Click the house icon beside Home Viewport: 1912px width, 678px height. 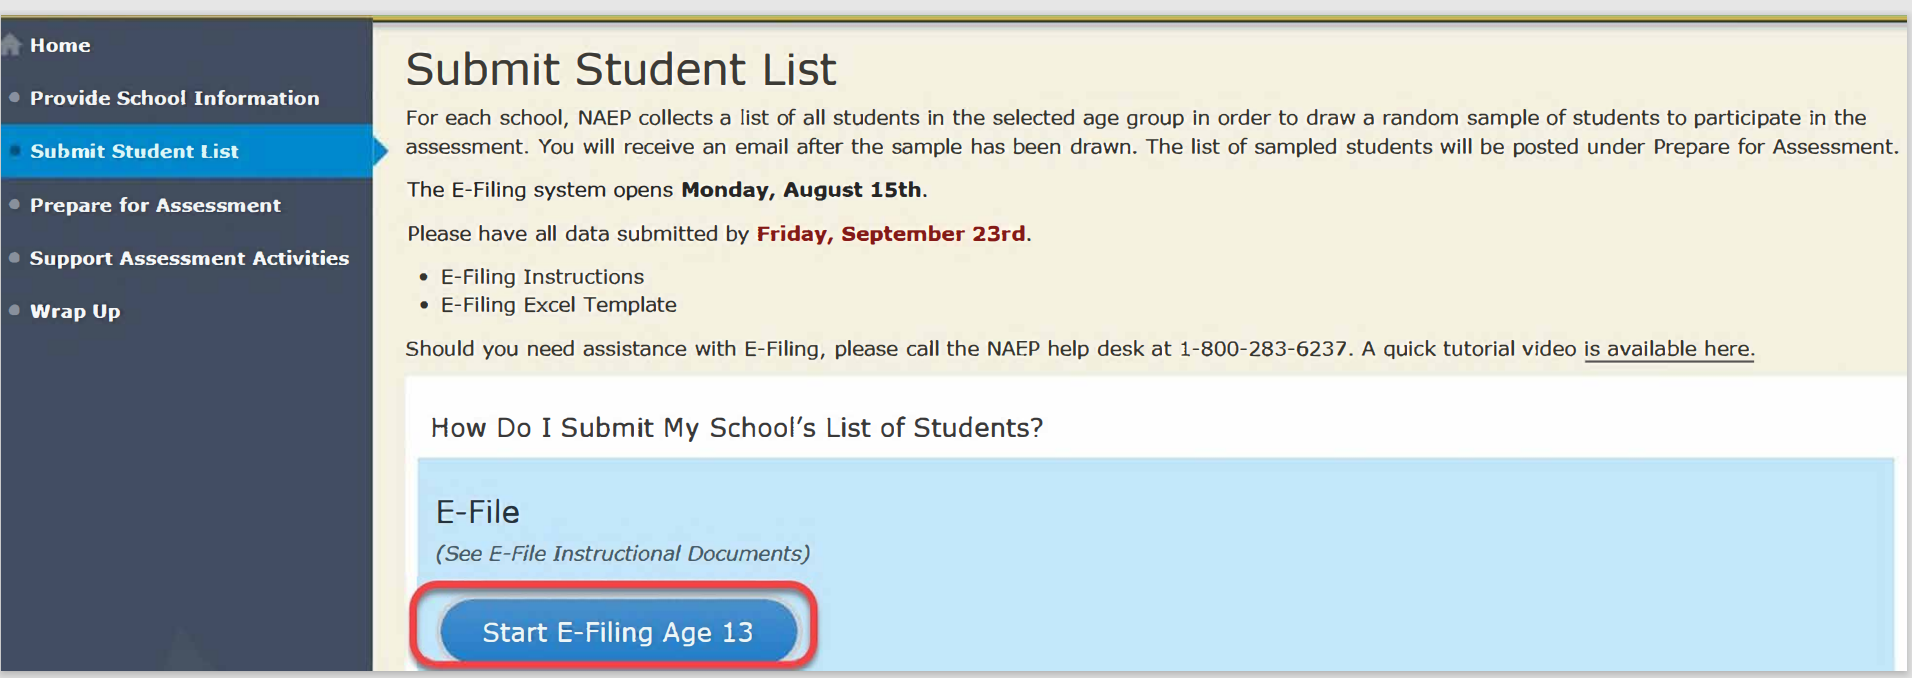coord(11,45)
